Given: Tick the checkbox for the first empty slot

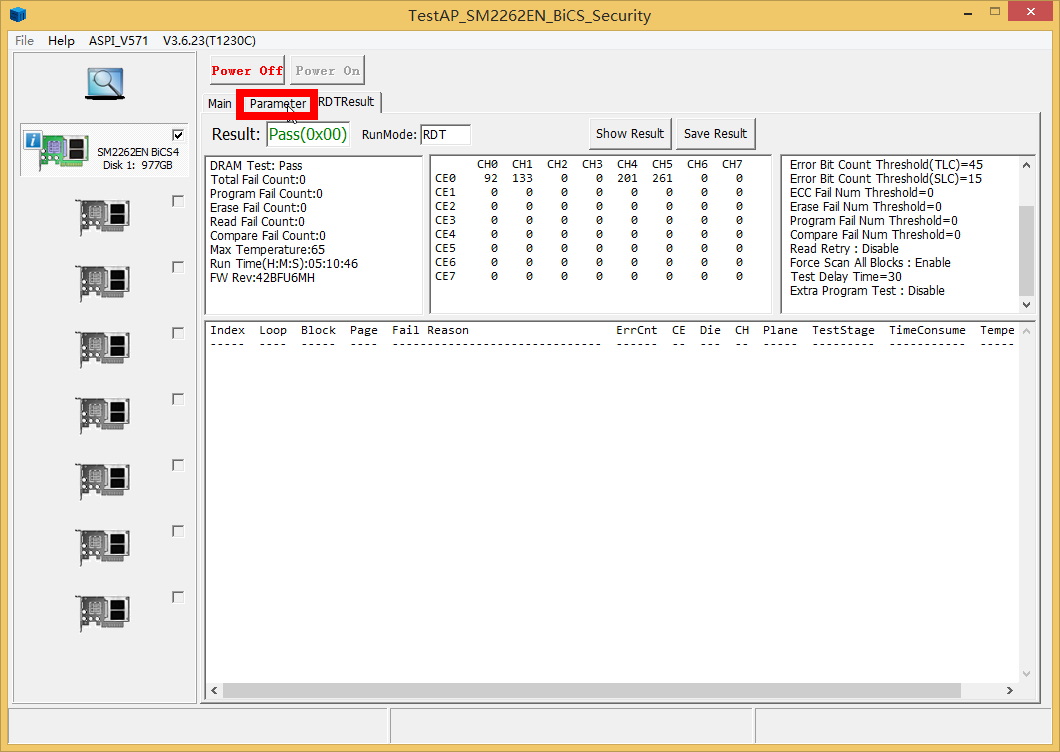Looking at the screenshot, I should click(178, 201).
